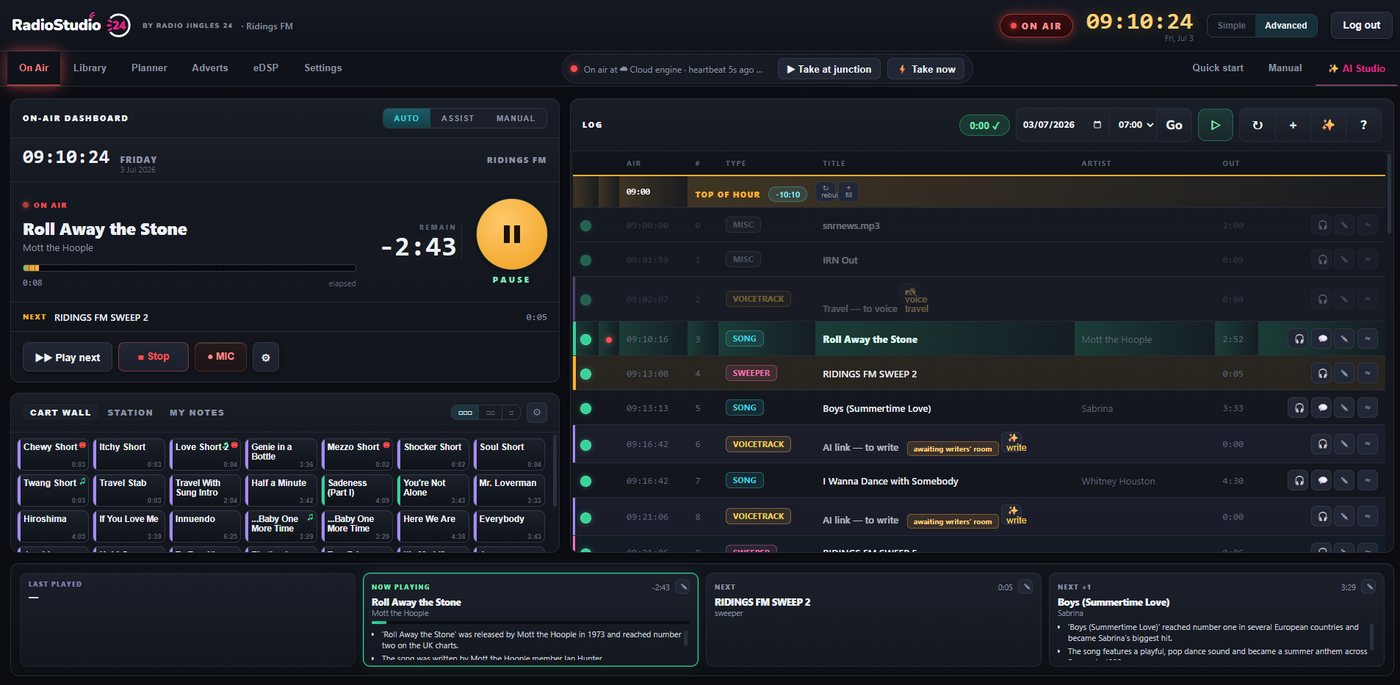Viewport: 1400px width, 685px height.
Task: Pause the currently playing song
Action: coord(511,234)
